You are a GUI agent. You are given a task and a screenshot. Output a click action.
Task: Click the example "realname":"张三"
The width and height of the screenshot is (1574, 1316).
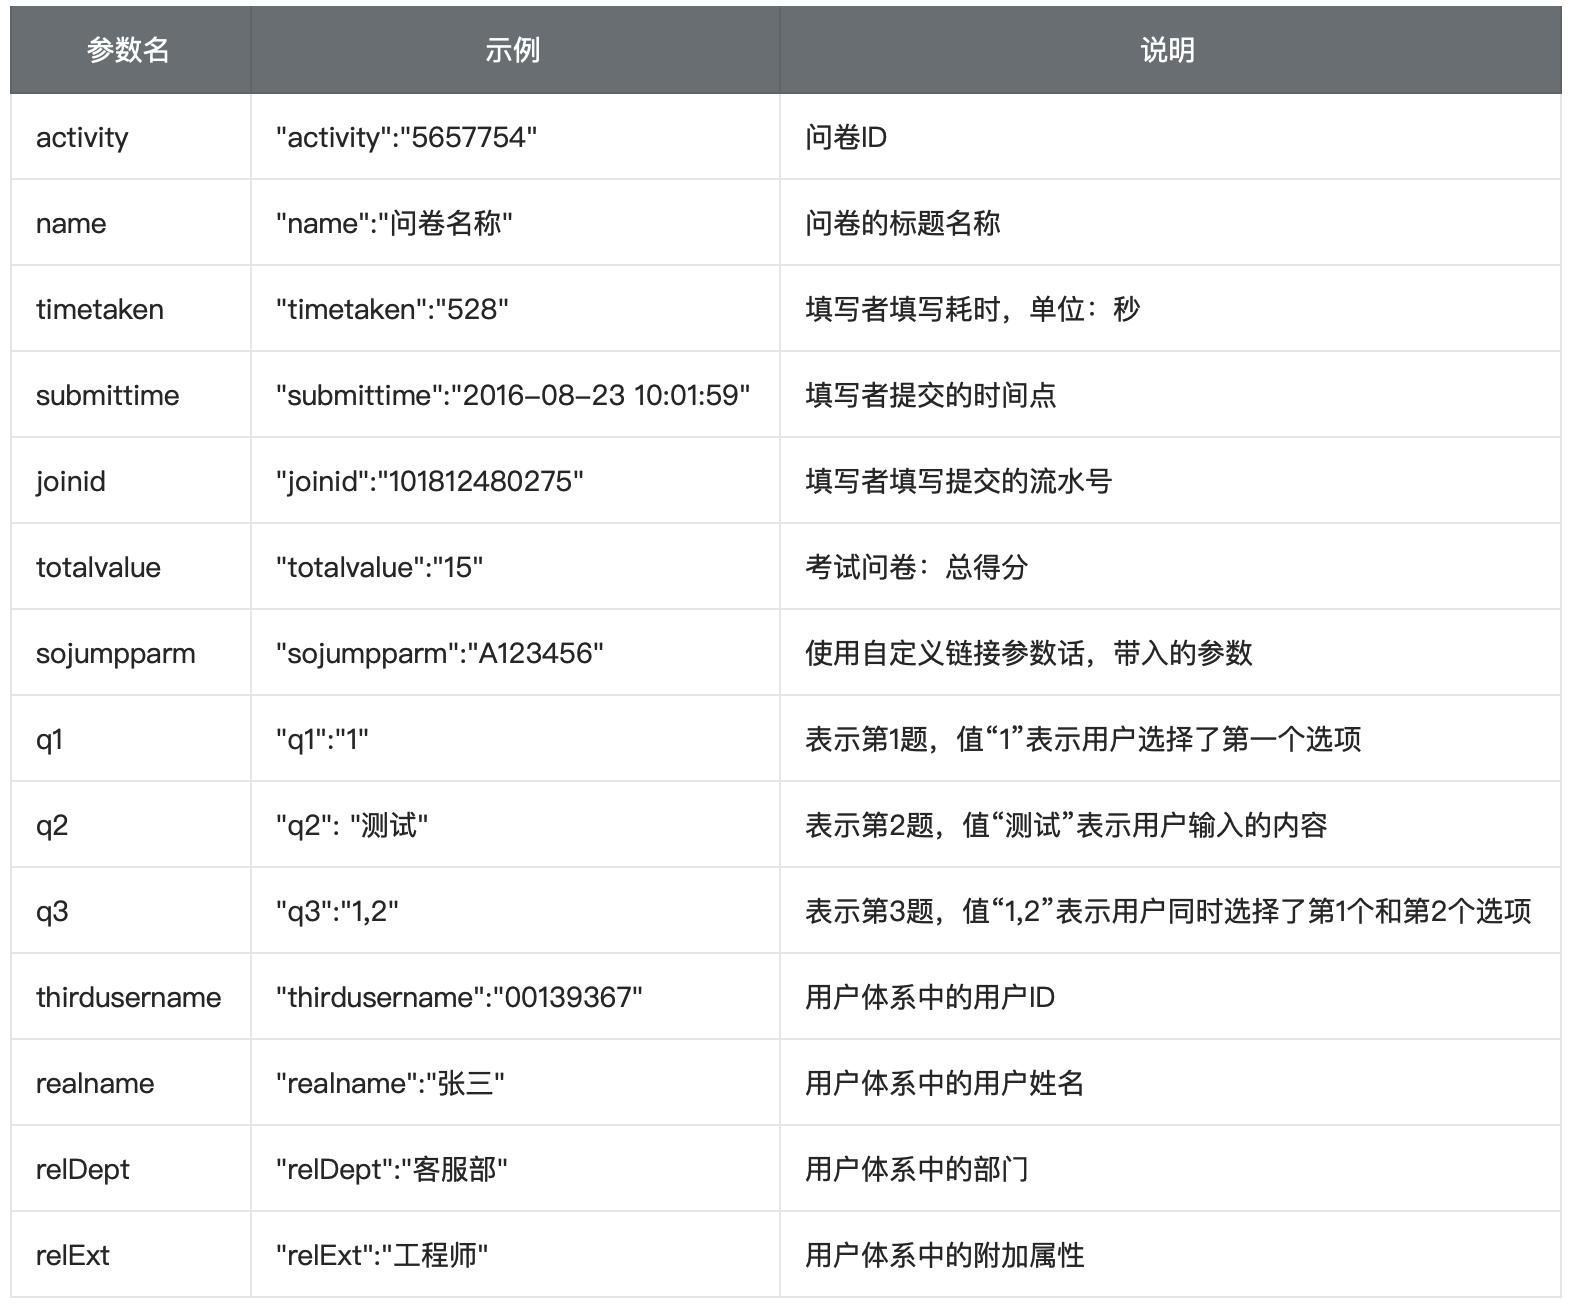pos(390,1084)
